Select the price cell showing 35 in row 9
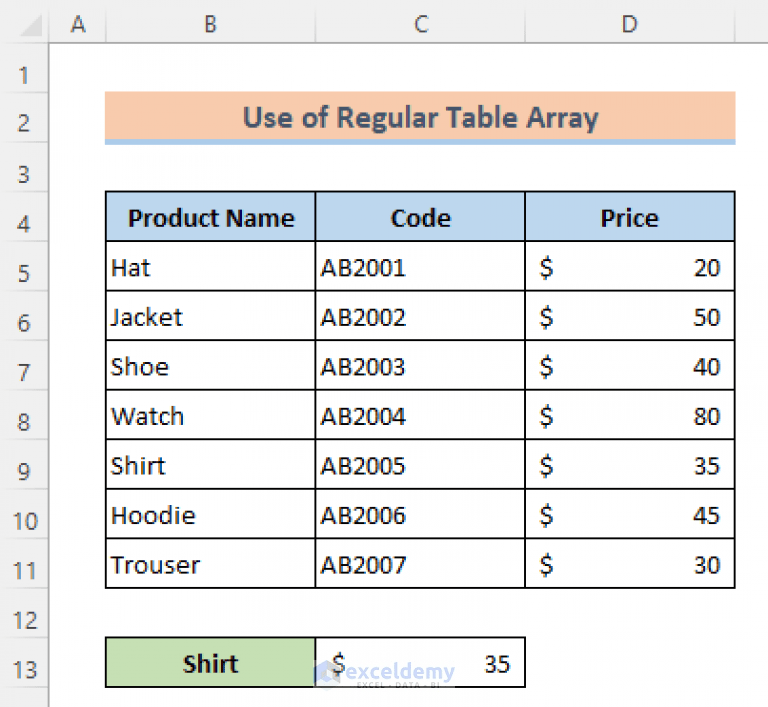Viewport: 768px width, 707px height. pyautogui.click(x=630, y=464)
